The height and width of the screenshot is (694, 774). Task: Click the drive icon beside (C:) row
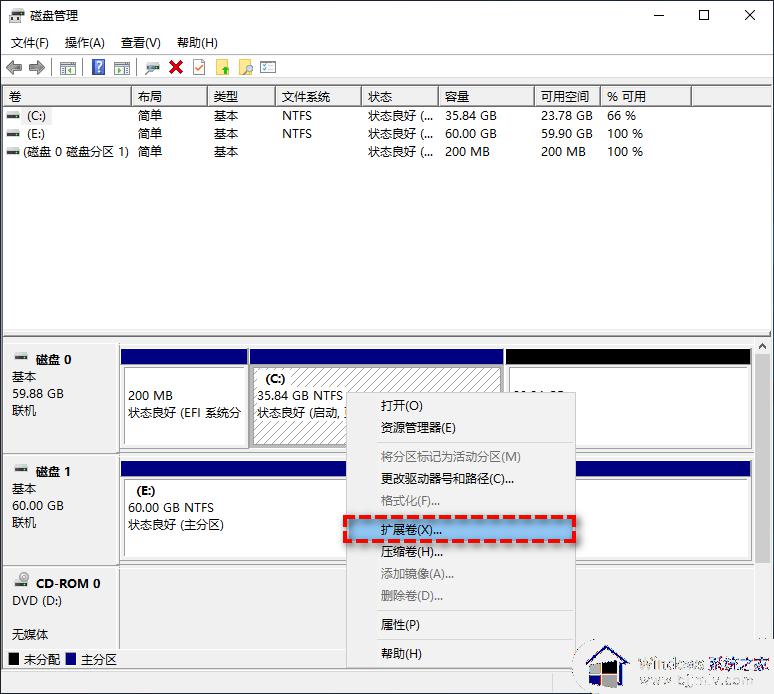coord(13,116)
